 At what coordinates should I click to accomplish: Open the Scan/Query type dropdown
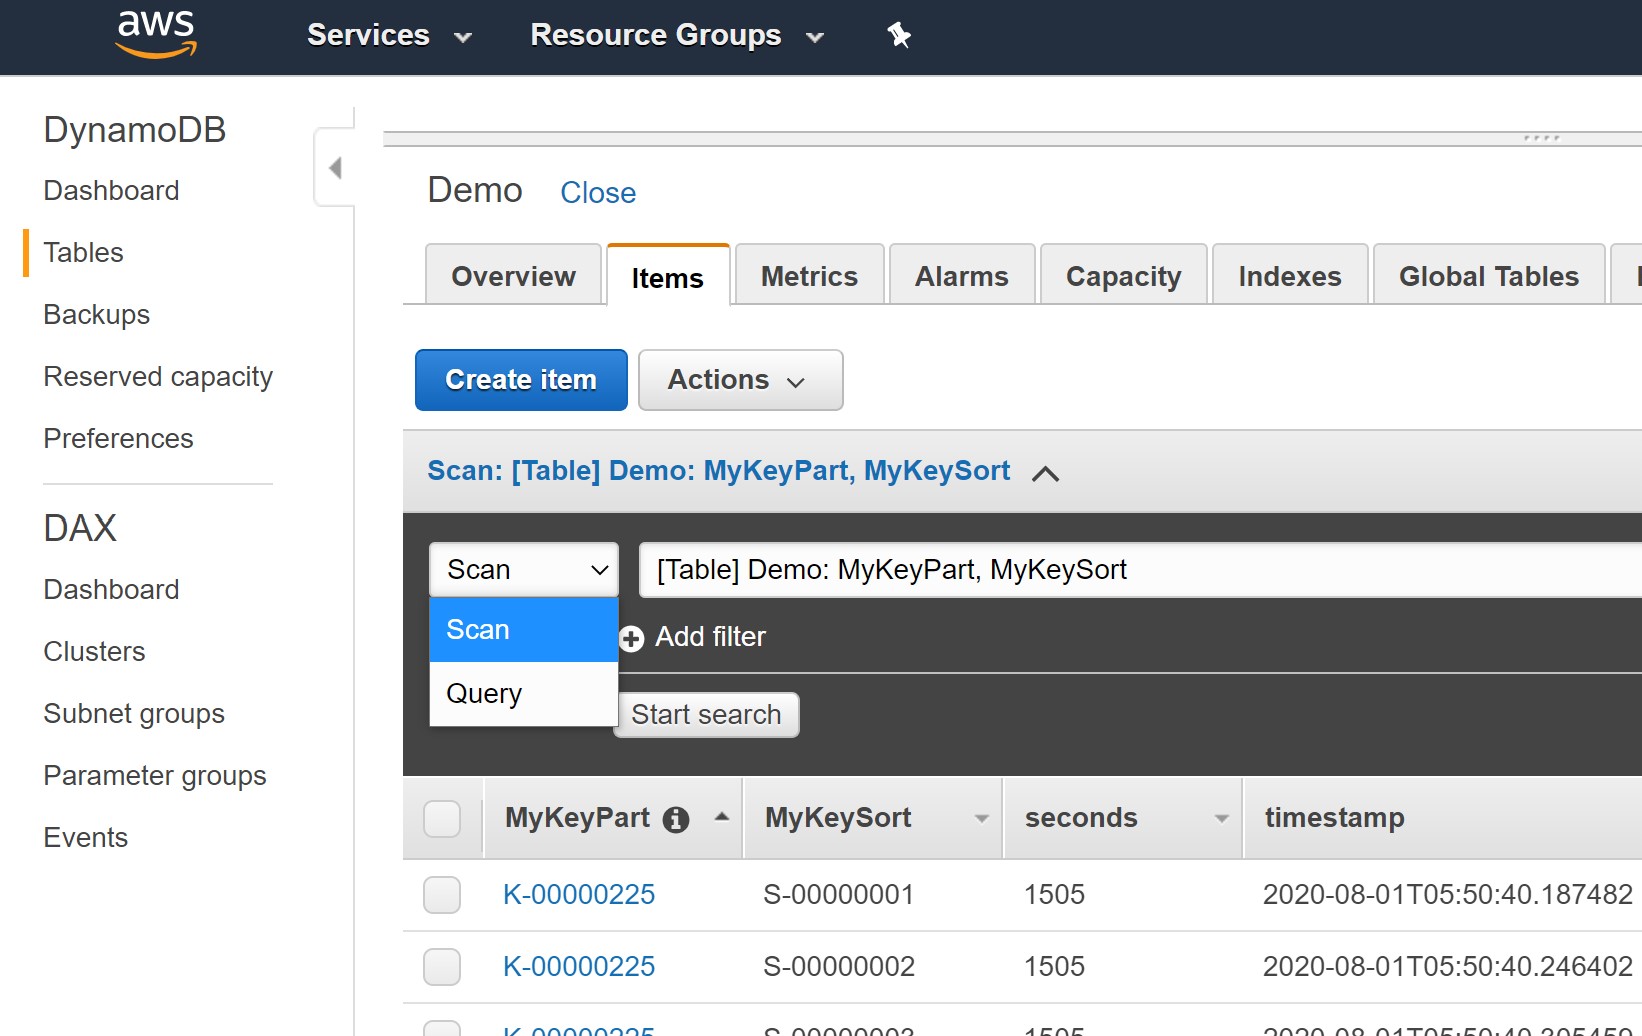[524, 570]
